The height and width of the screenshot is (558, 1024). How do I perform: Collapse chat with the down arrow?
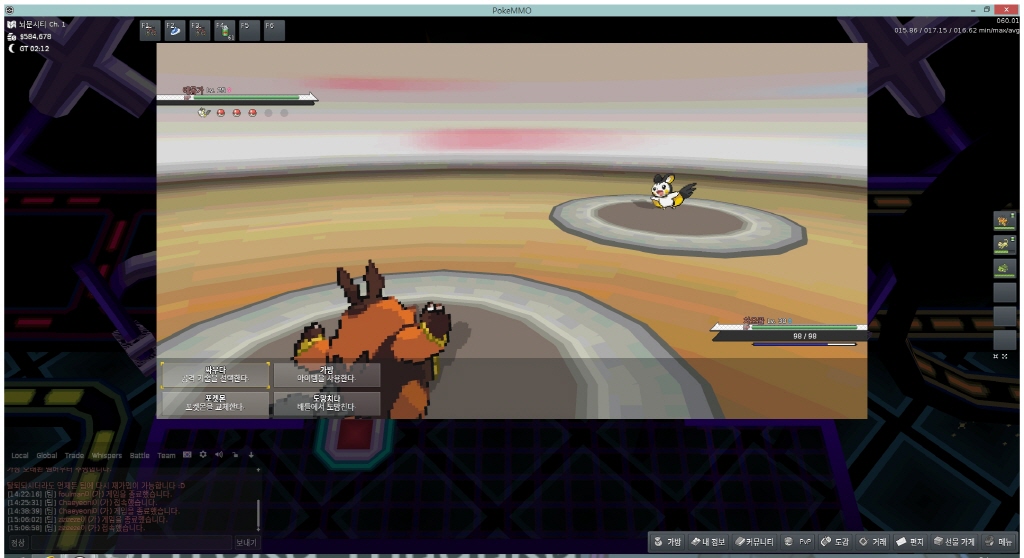tap(252, 455)
